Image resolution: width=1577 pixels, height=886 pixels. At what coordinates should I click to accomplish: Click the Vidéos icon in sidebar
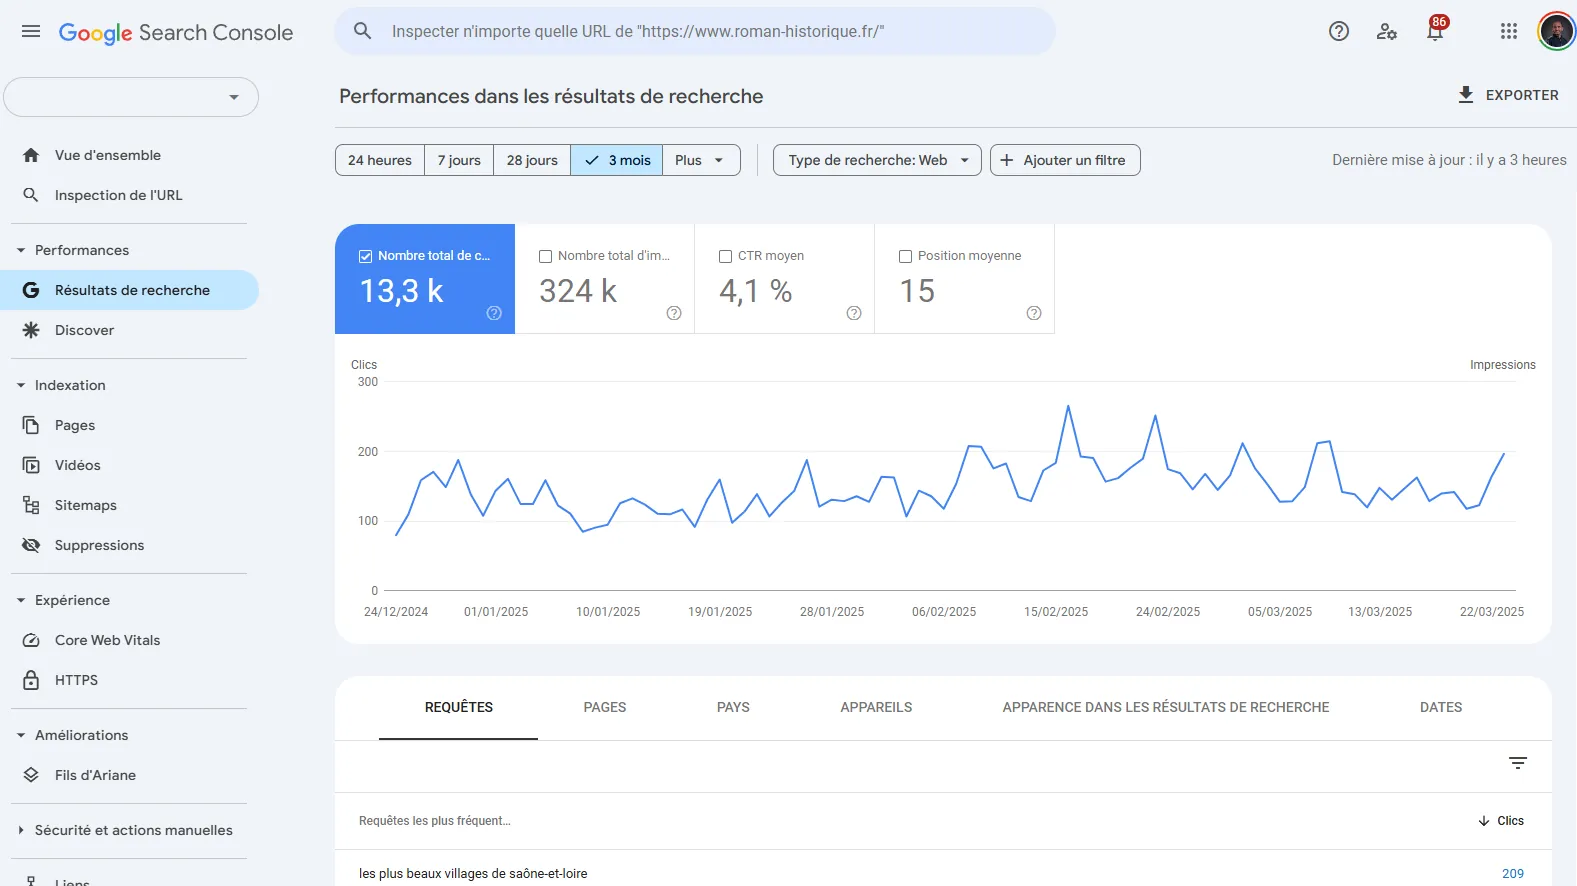pos(31,465)
